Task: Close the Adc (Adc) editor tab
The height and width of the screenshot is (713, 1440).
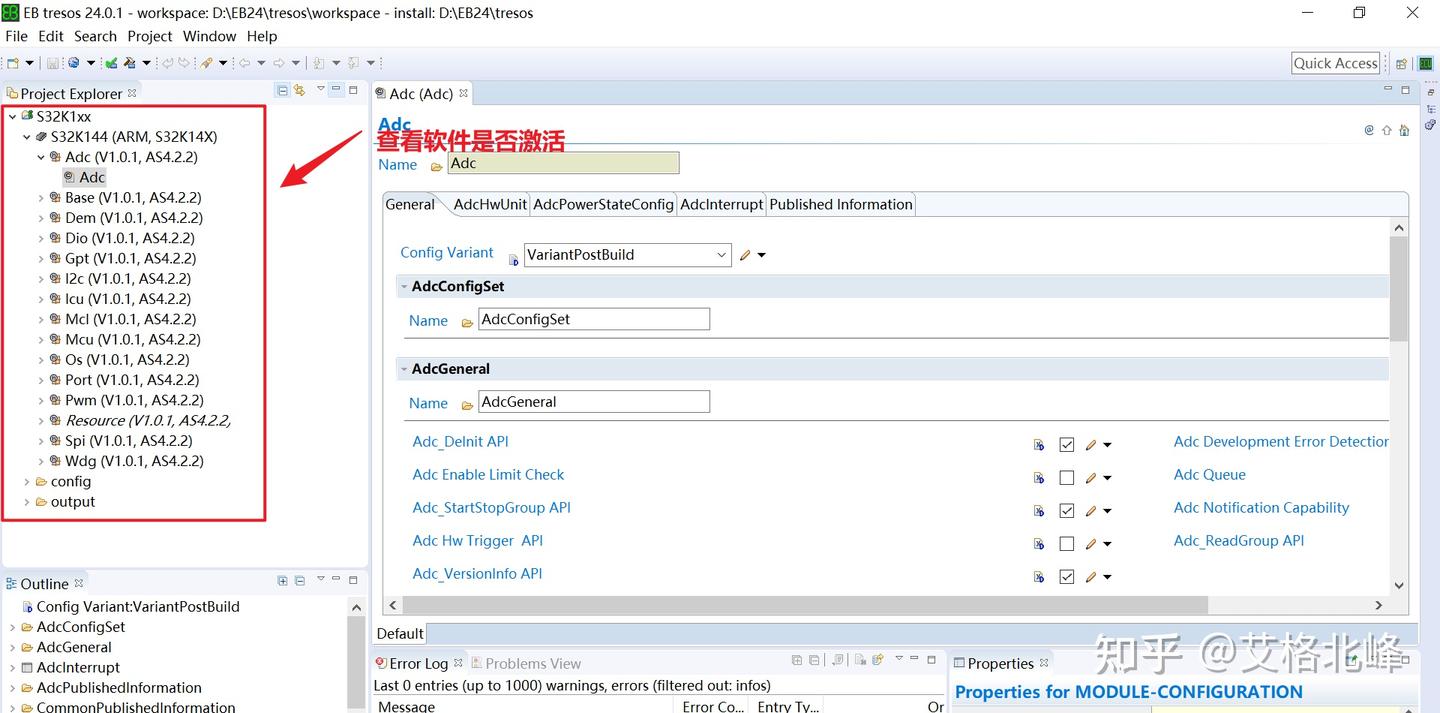Action: pos(464,93)
